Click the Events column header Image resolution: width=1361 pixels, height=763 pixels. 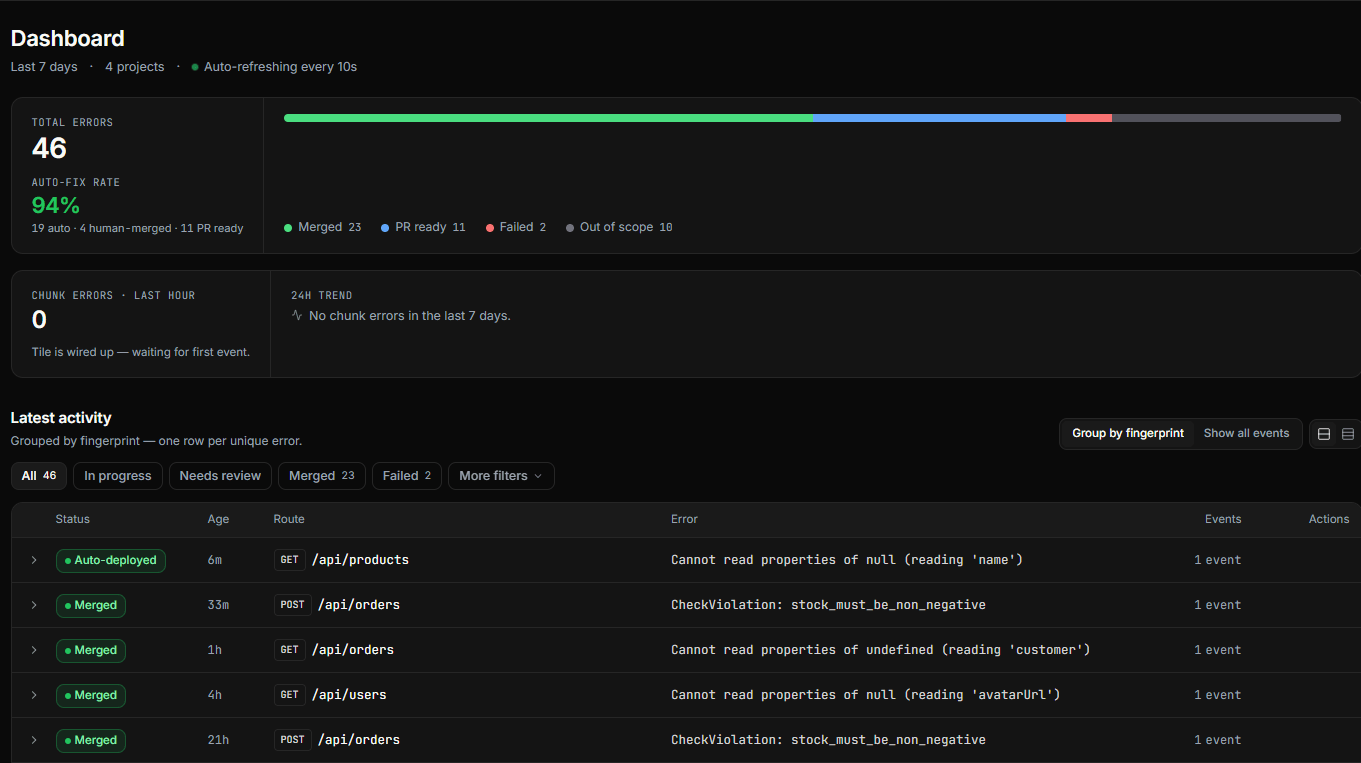point(1223,519)
